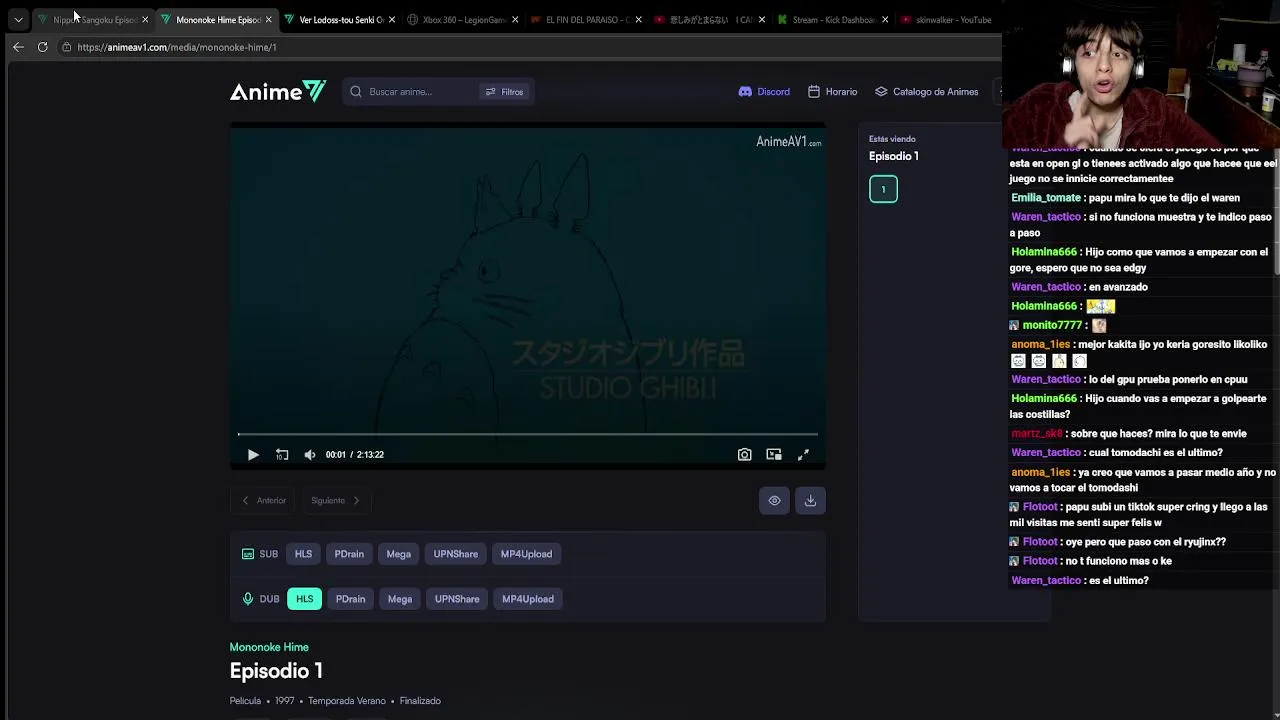Open the Filtros filter button
1280x720 pixels.
tap(504, 92)
